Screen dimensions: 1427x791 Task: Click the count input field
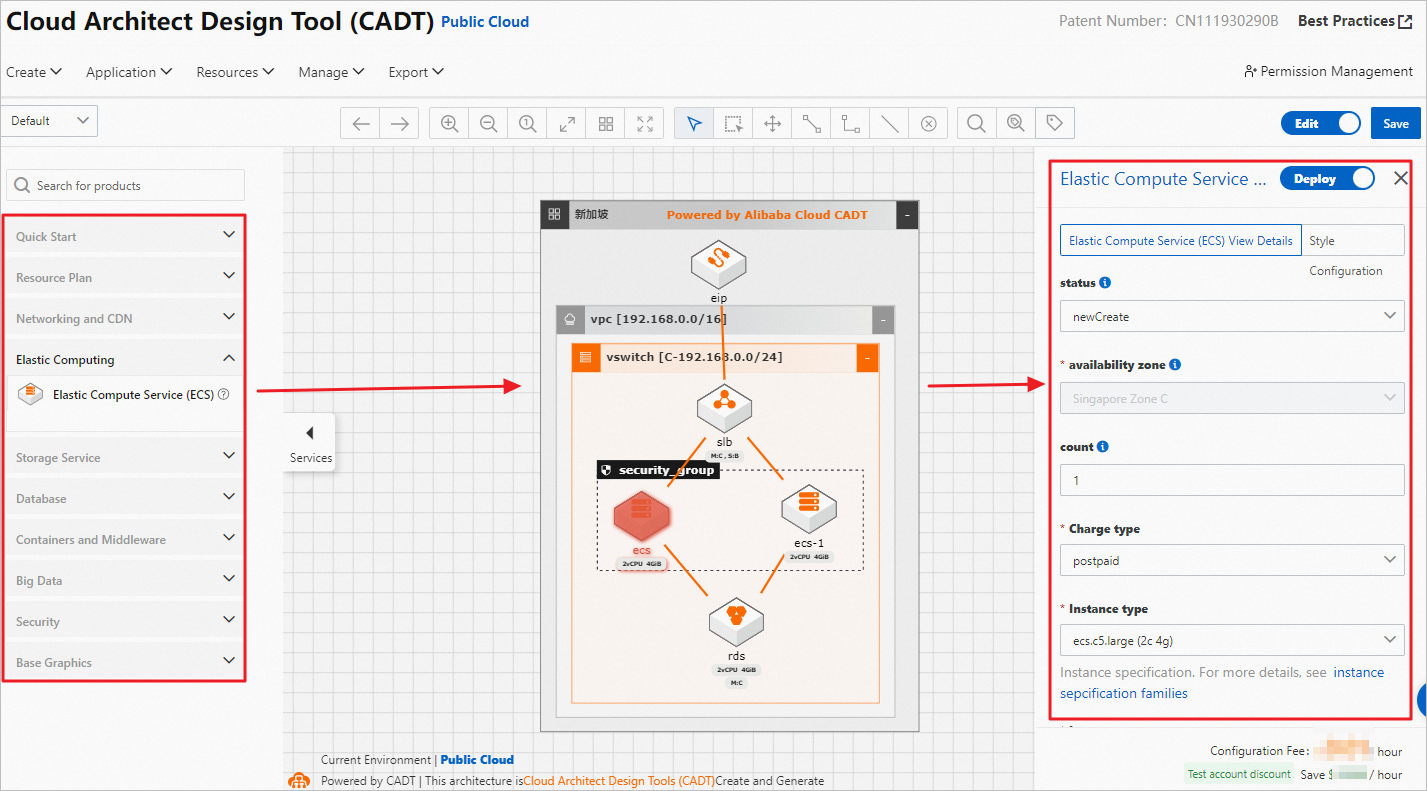(x=1232, y=480)
